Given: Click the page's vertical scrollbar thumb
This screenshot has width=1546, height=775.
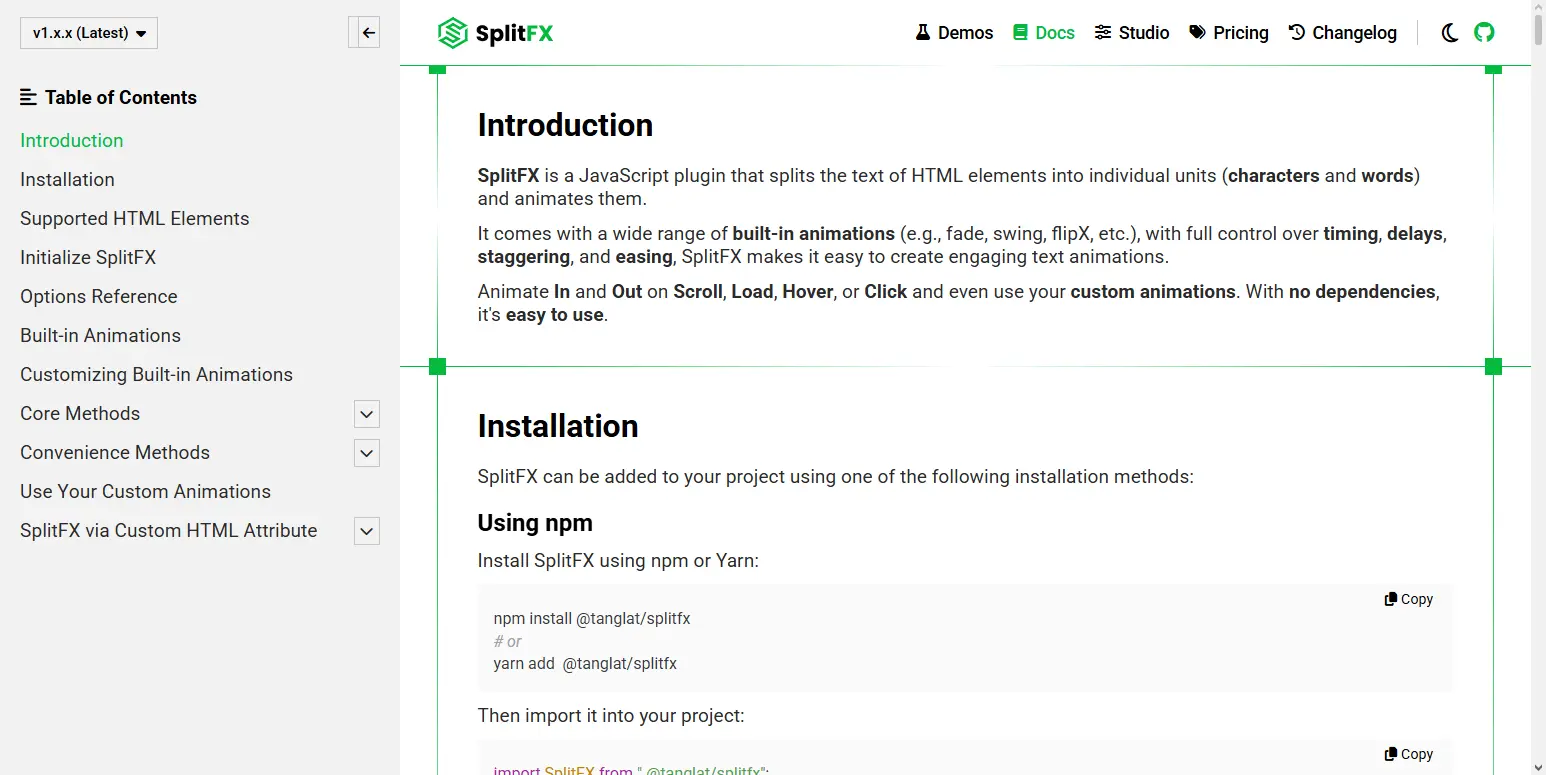Looking at the screenshot, I should [1538, 30].
